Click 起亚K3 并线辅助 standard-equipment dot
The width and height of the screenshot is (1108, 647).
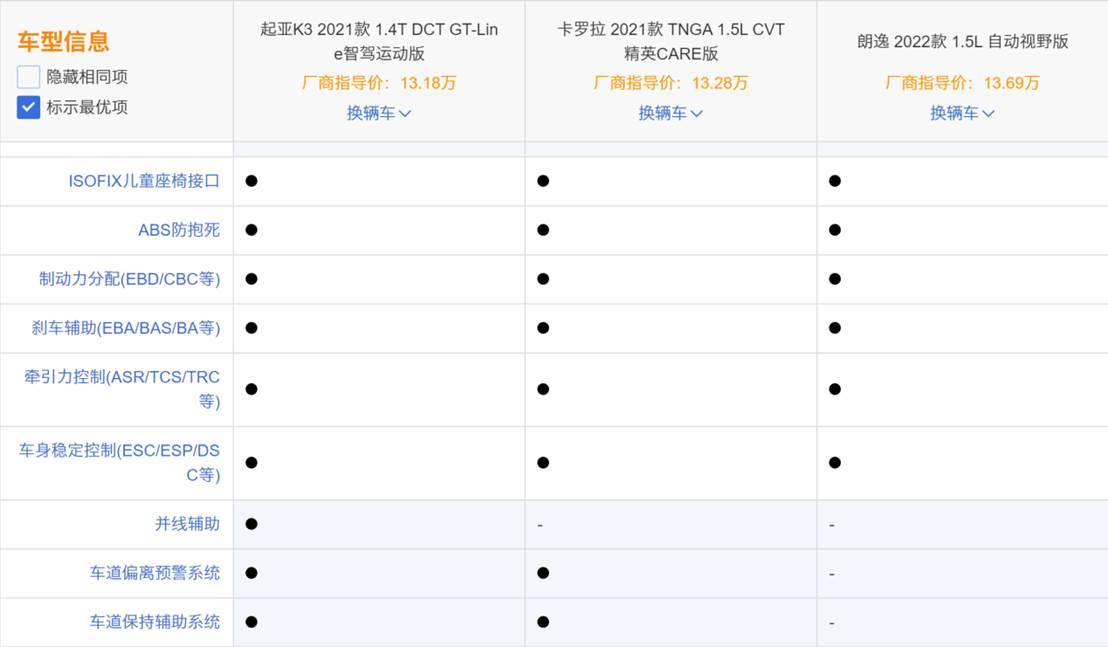pos(251,524)
